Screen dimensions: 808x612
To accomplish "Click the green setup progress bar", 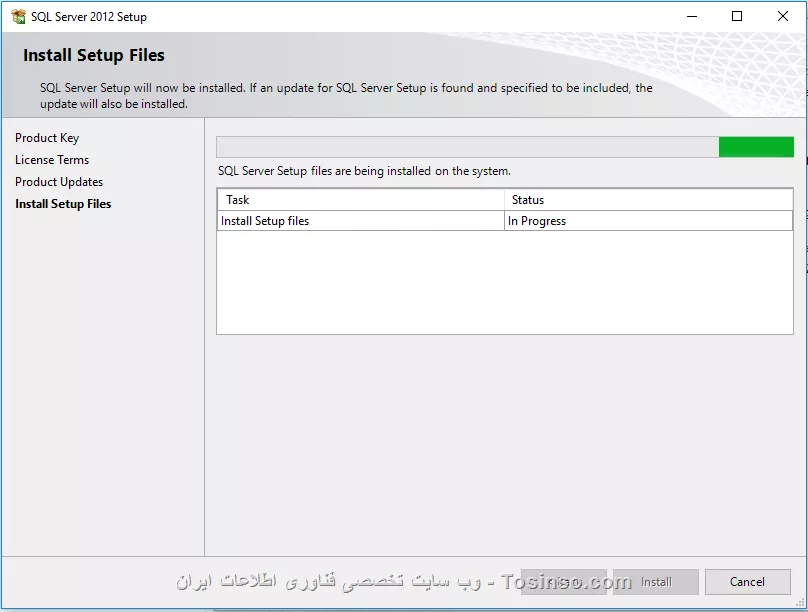I will [505, 147].
